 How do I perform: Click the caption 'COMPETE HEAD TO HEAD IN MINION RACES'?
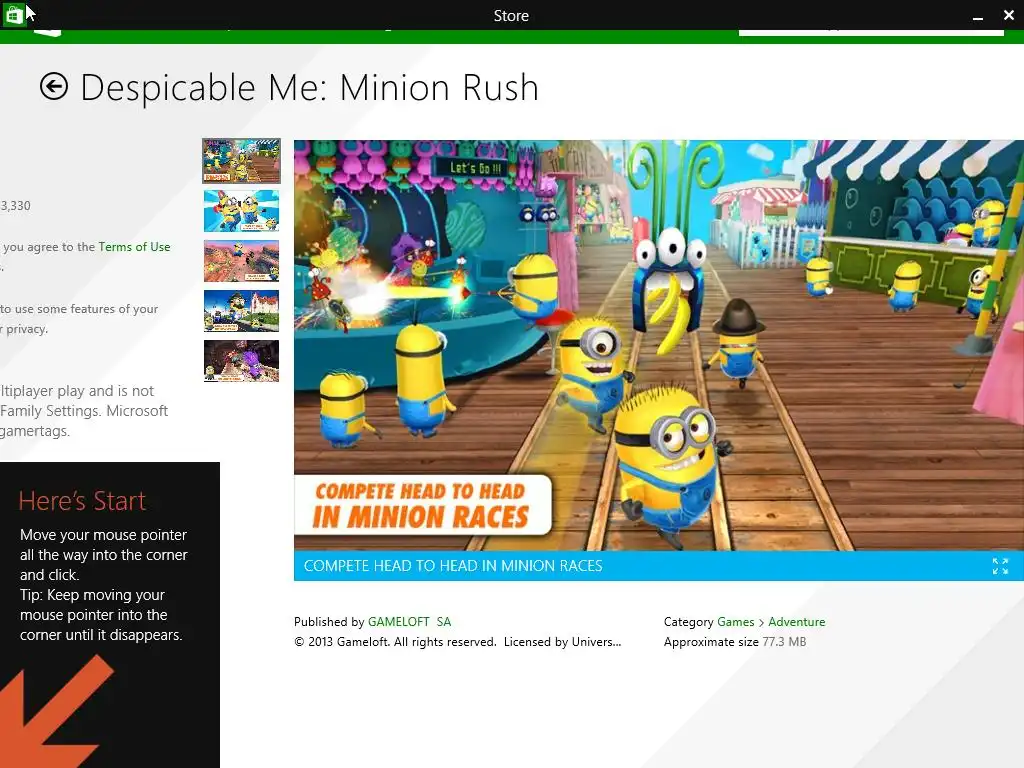click(453, 566)
